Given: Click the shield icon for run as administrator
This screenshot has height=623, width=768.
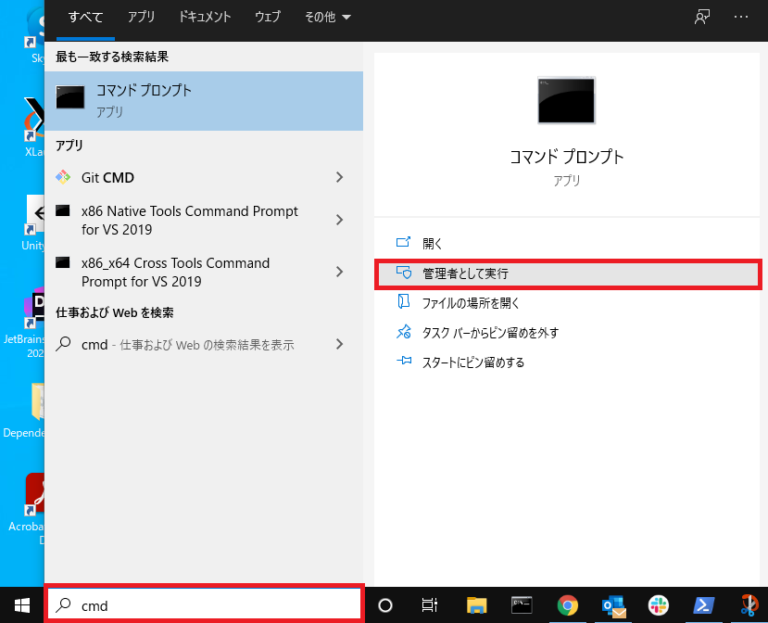Looking at the screenshot, I should (x=404, y=272).
